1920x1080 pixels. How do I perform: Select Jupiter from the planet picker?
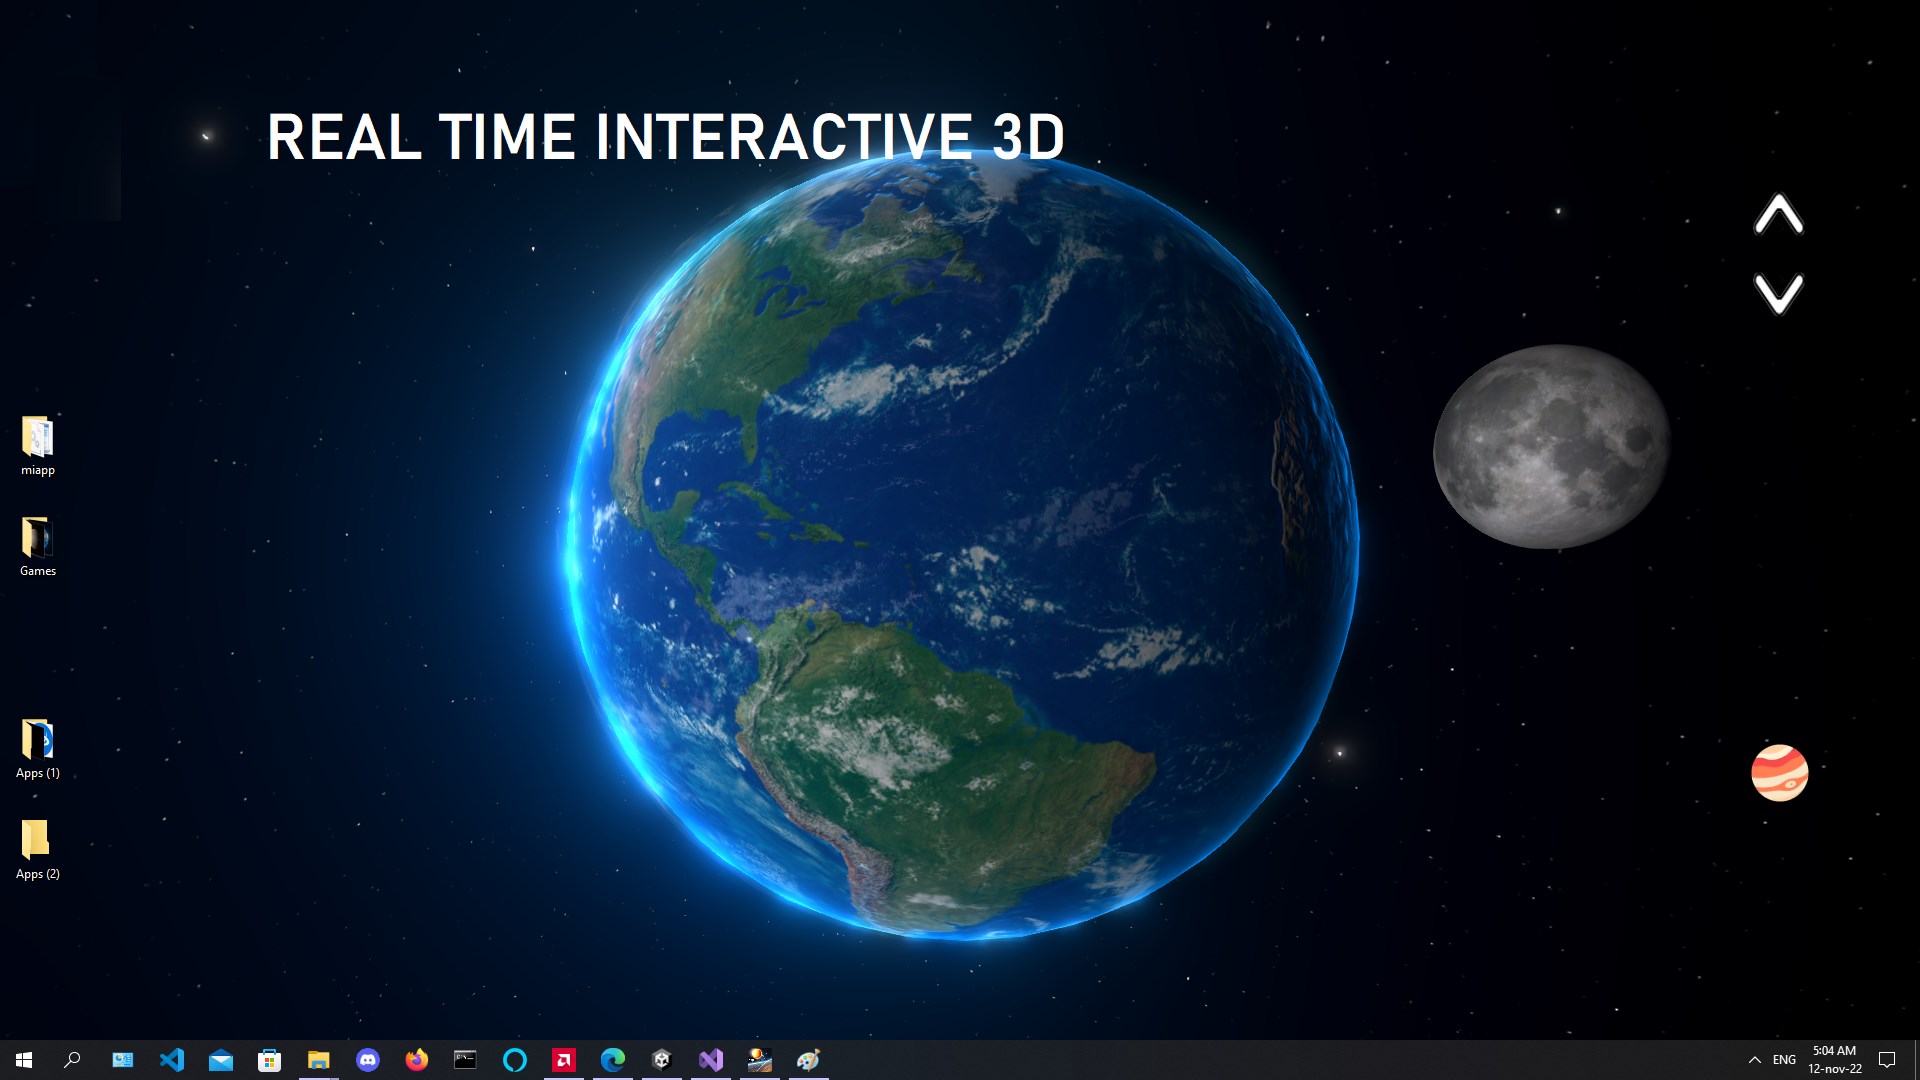point(1781,772)
